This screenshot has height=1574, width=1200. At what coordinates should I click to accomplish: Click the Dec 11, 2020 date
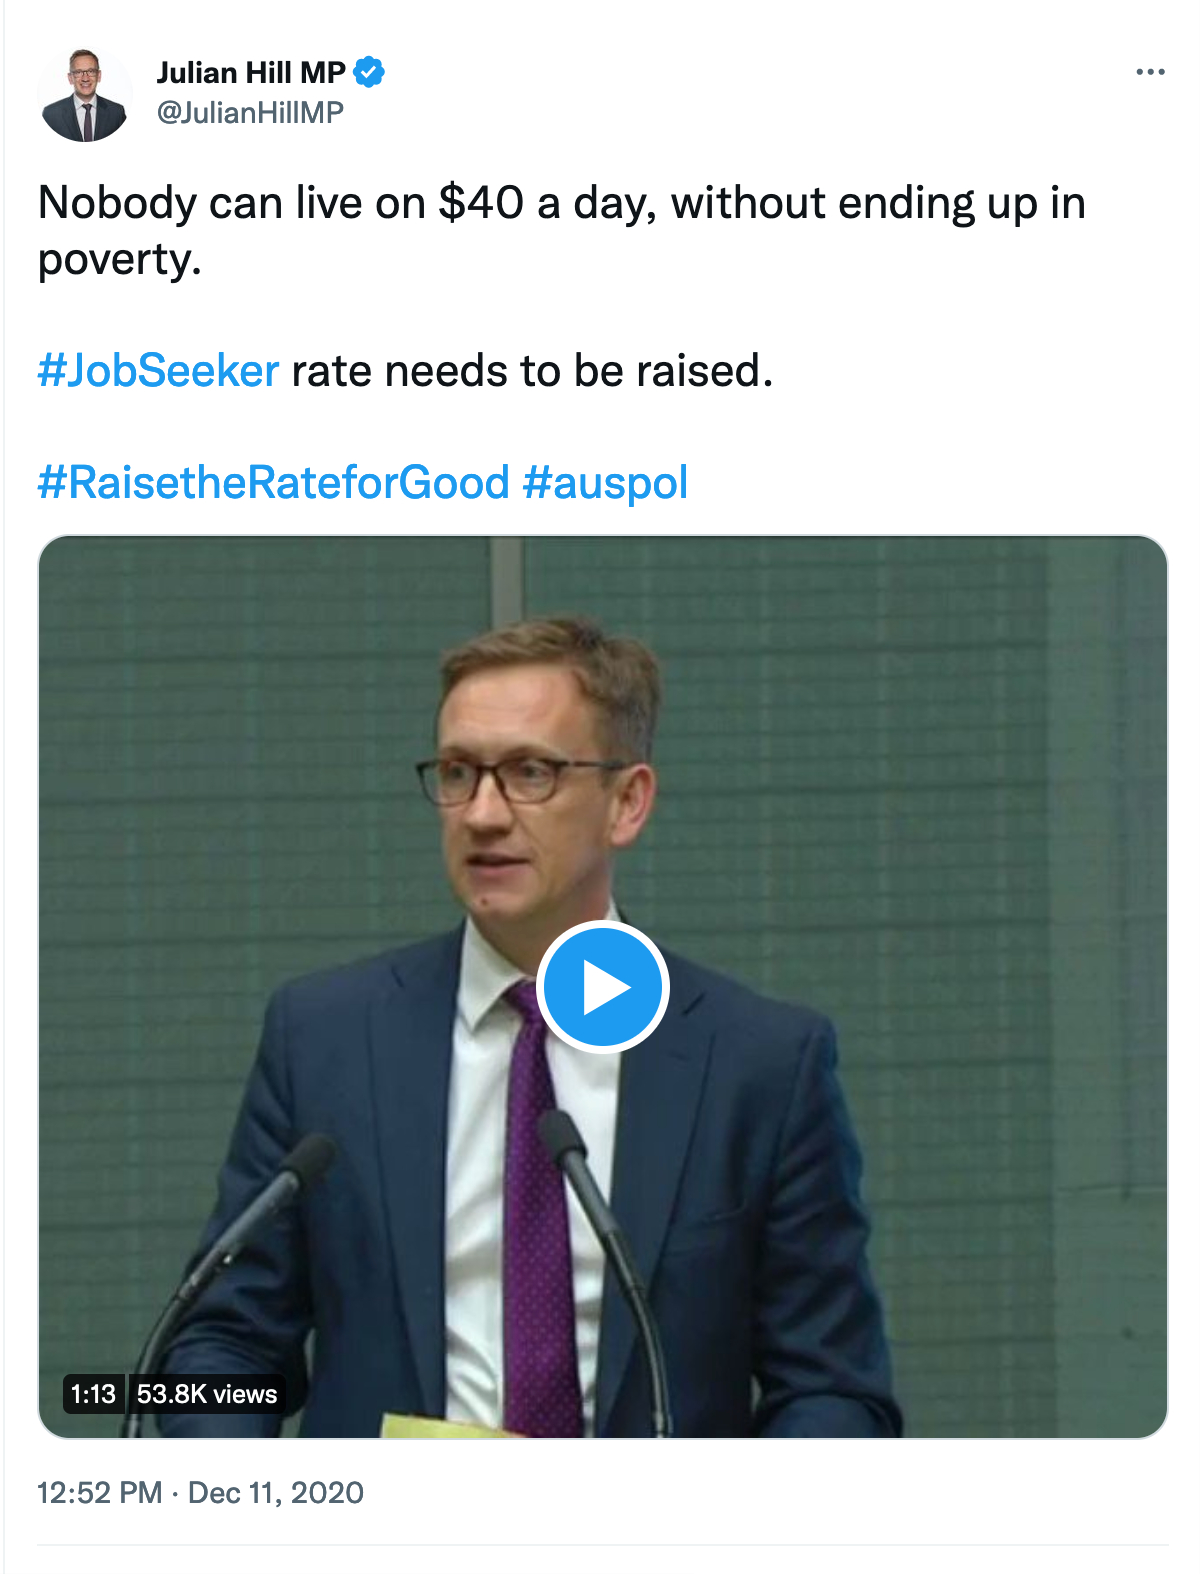276,1493
